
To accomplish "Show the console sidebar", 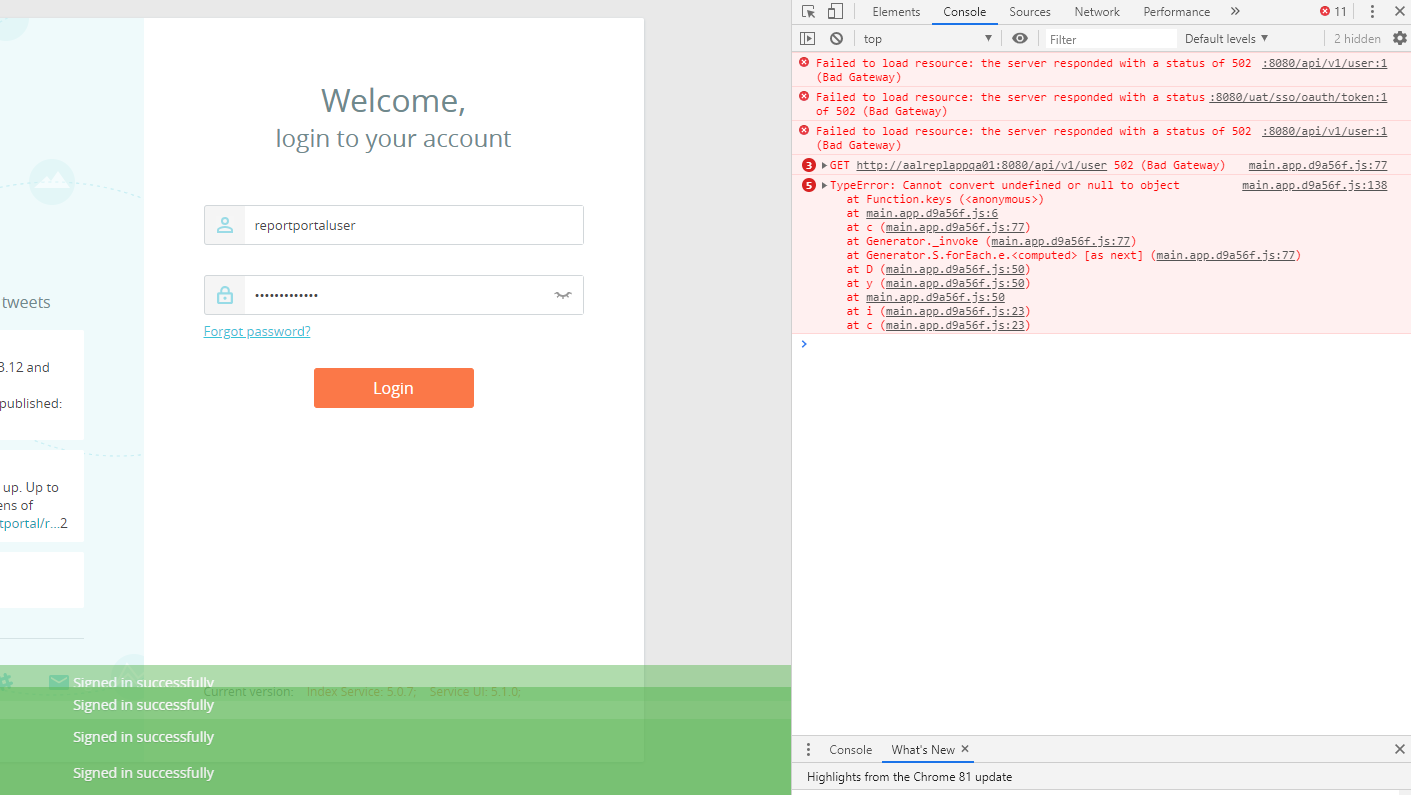I will pyautogui.click(x=808, y=38).
